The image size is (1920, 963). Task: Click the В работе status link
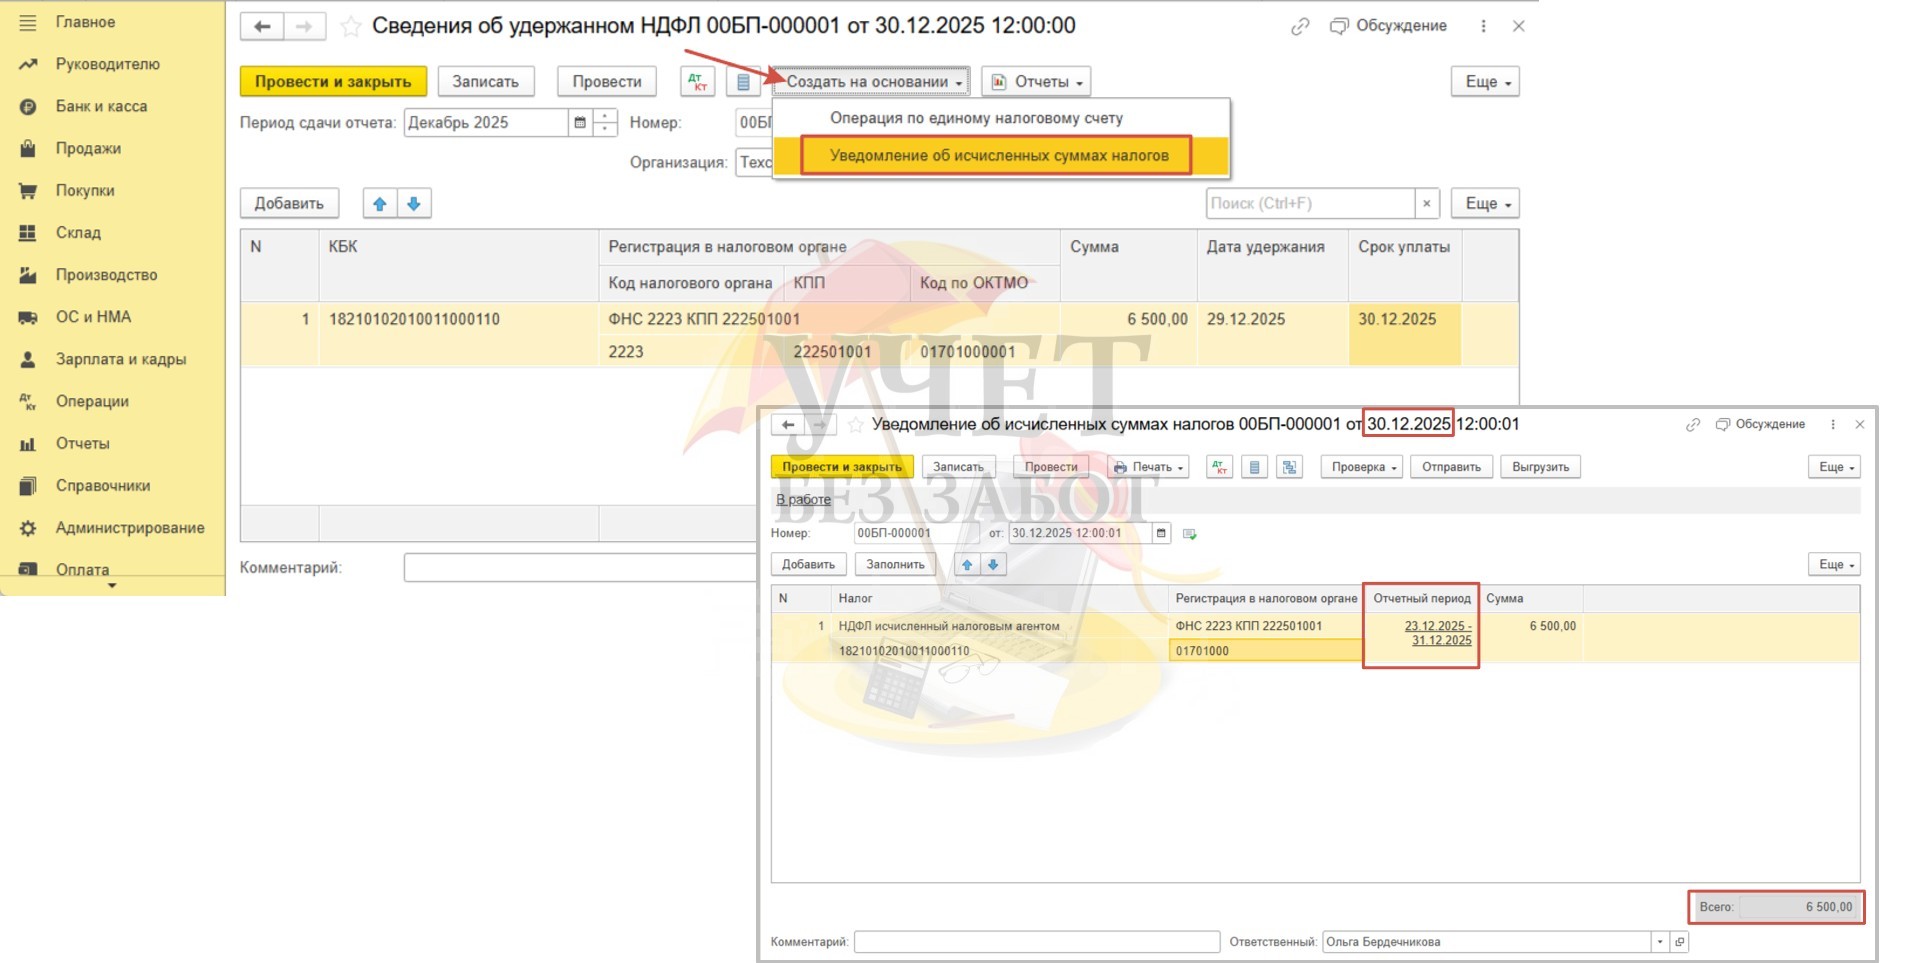[803, 500]
